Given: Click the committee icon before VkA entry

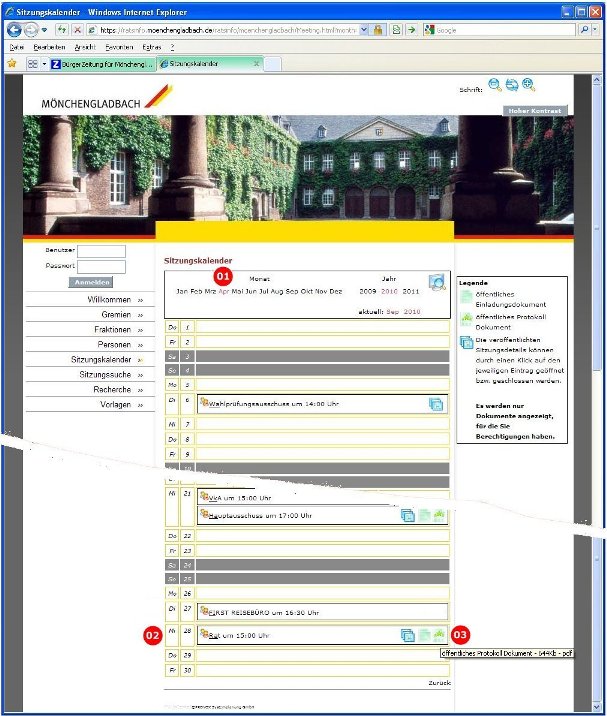Looking at the screenshot, I should tap(204, 496).
